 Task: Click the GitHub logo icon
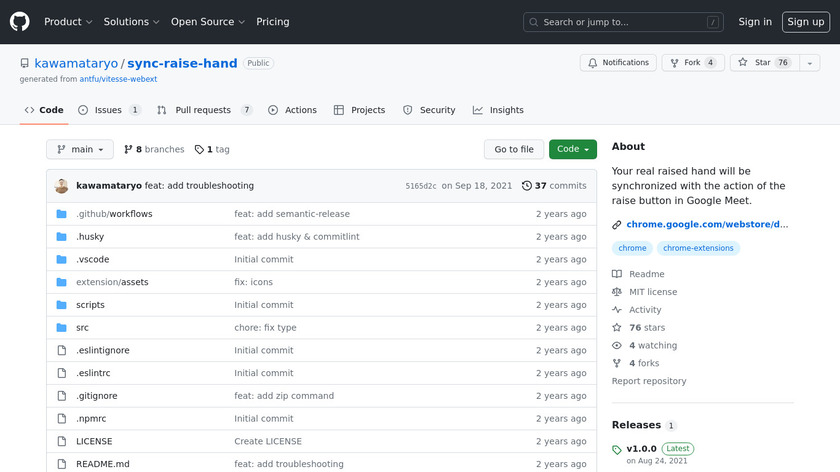coord(20,22)
